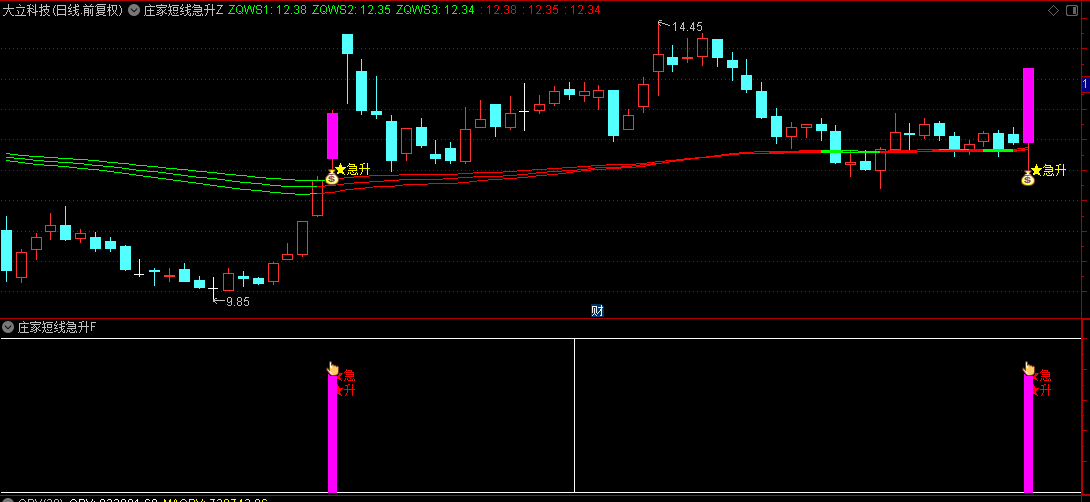Select the stock title 大立科技(日线.前复权)
This screenshot has height=502, width=1090.
[63, 10]
